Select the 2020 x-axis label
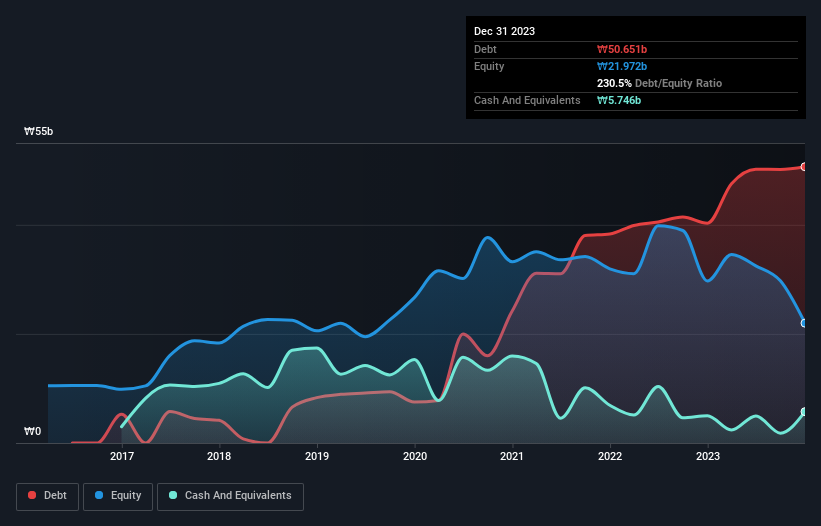The image size is (821, 526). (415, 456)
